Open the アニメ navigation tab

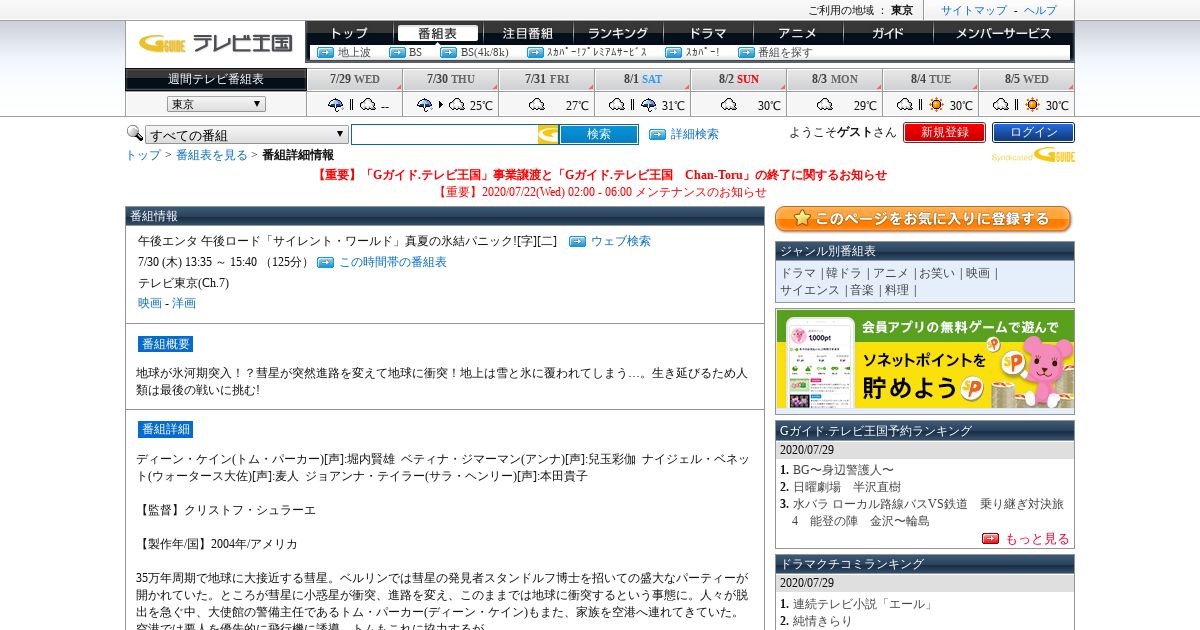coord(798,33)
